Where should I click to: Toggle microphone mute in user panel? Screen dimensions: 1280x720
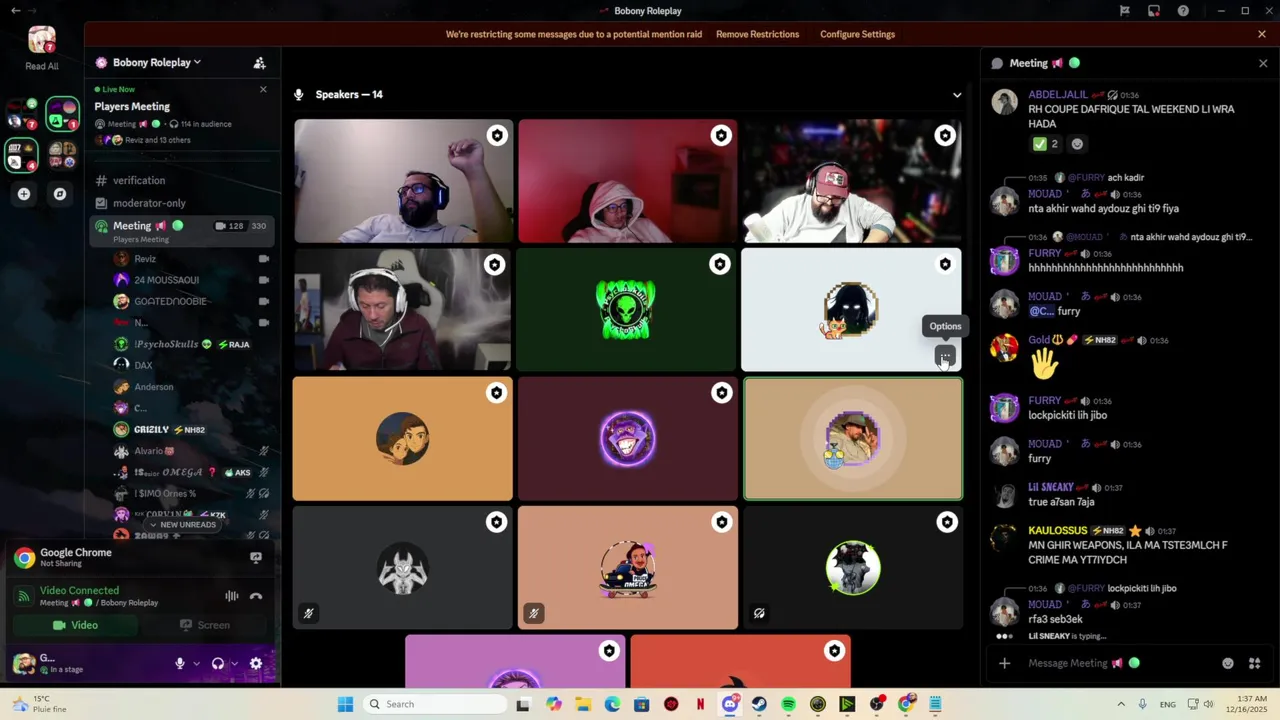[180, 663]
